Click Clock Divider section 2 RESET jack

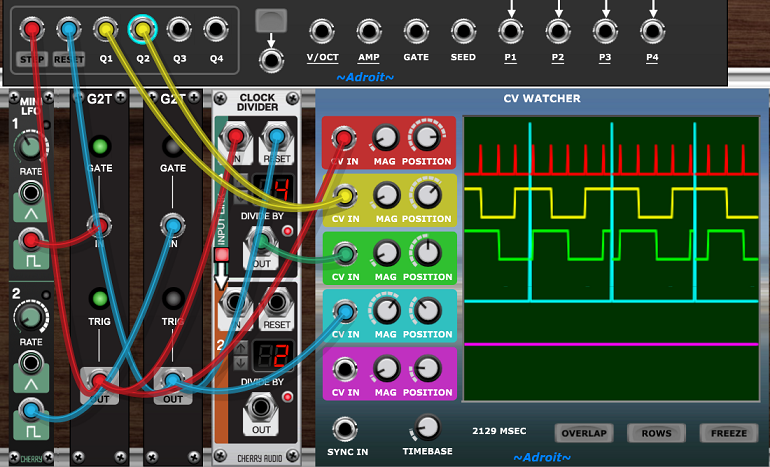click(x=276, y=303)
